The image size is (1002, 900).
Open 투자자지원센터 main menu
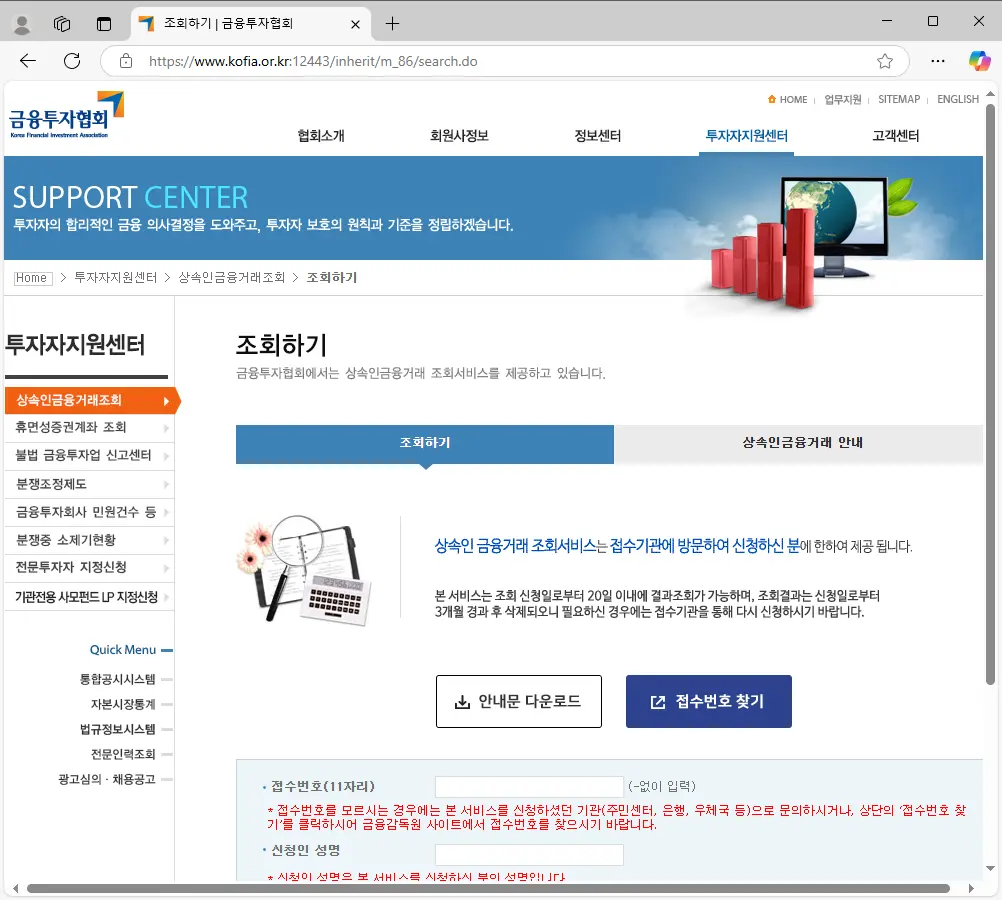(x=746, y=136)
